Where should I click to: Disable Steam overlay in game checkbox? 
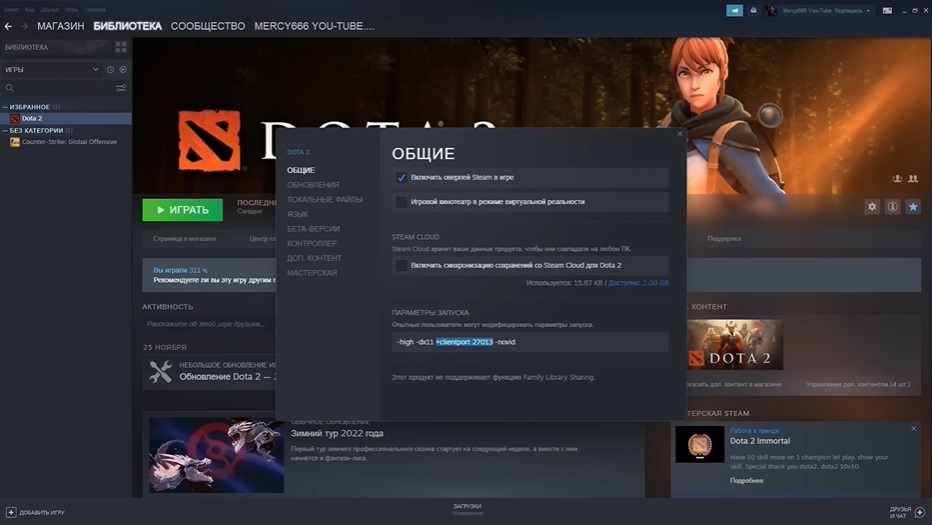(401, 178)
